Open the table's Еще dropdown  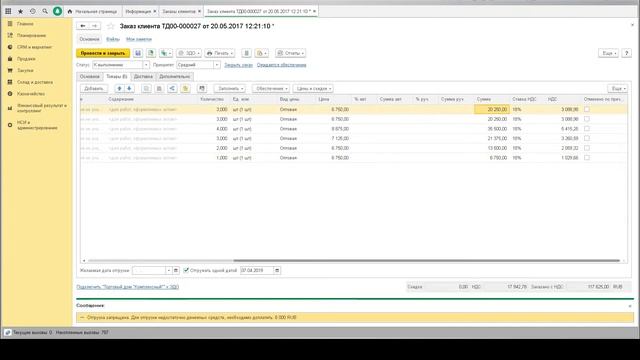[618, 89]
